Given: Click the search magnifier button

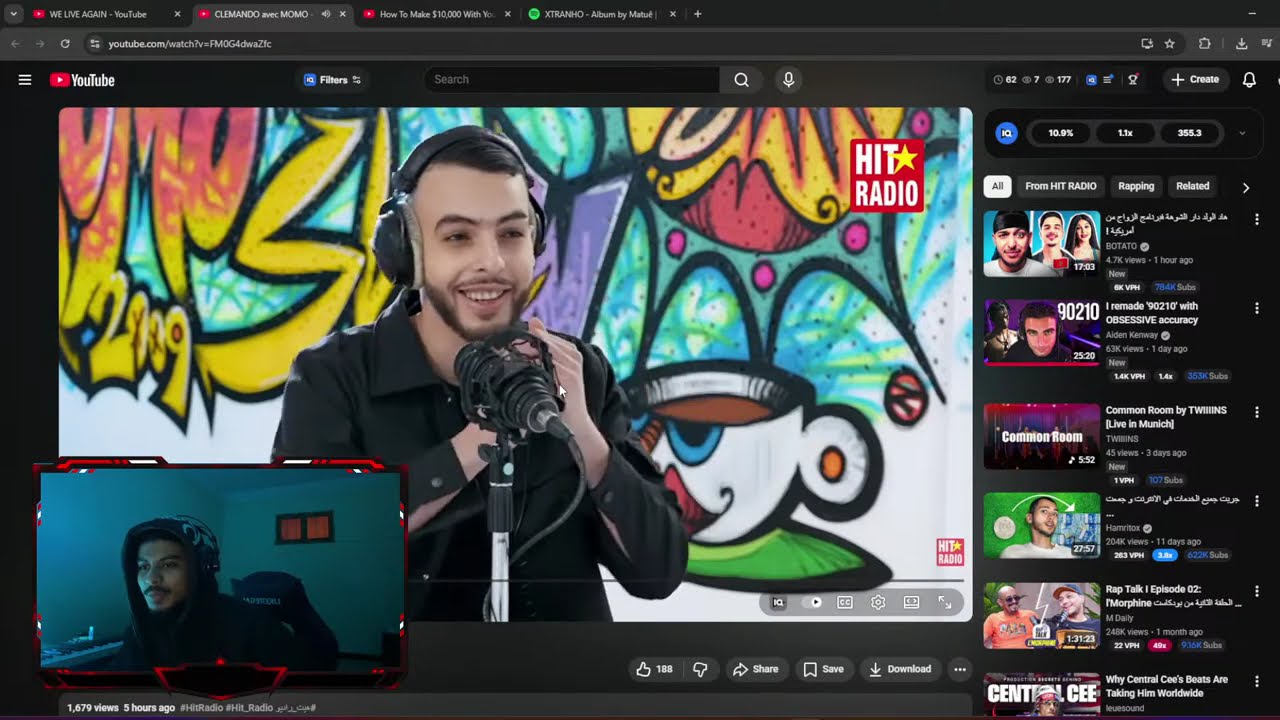Looking at the screenshot, I should (741, 80).
